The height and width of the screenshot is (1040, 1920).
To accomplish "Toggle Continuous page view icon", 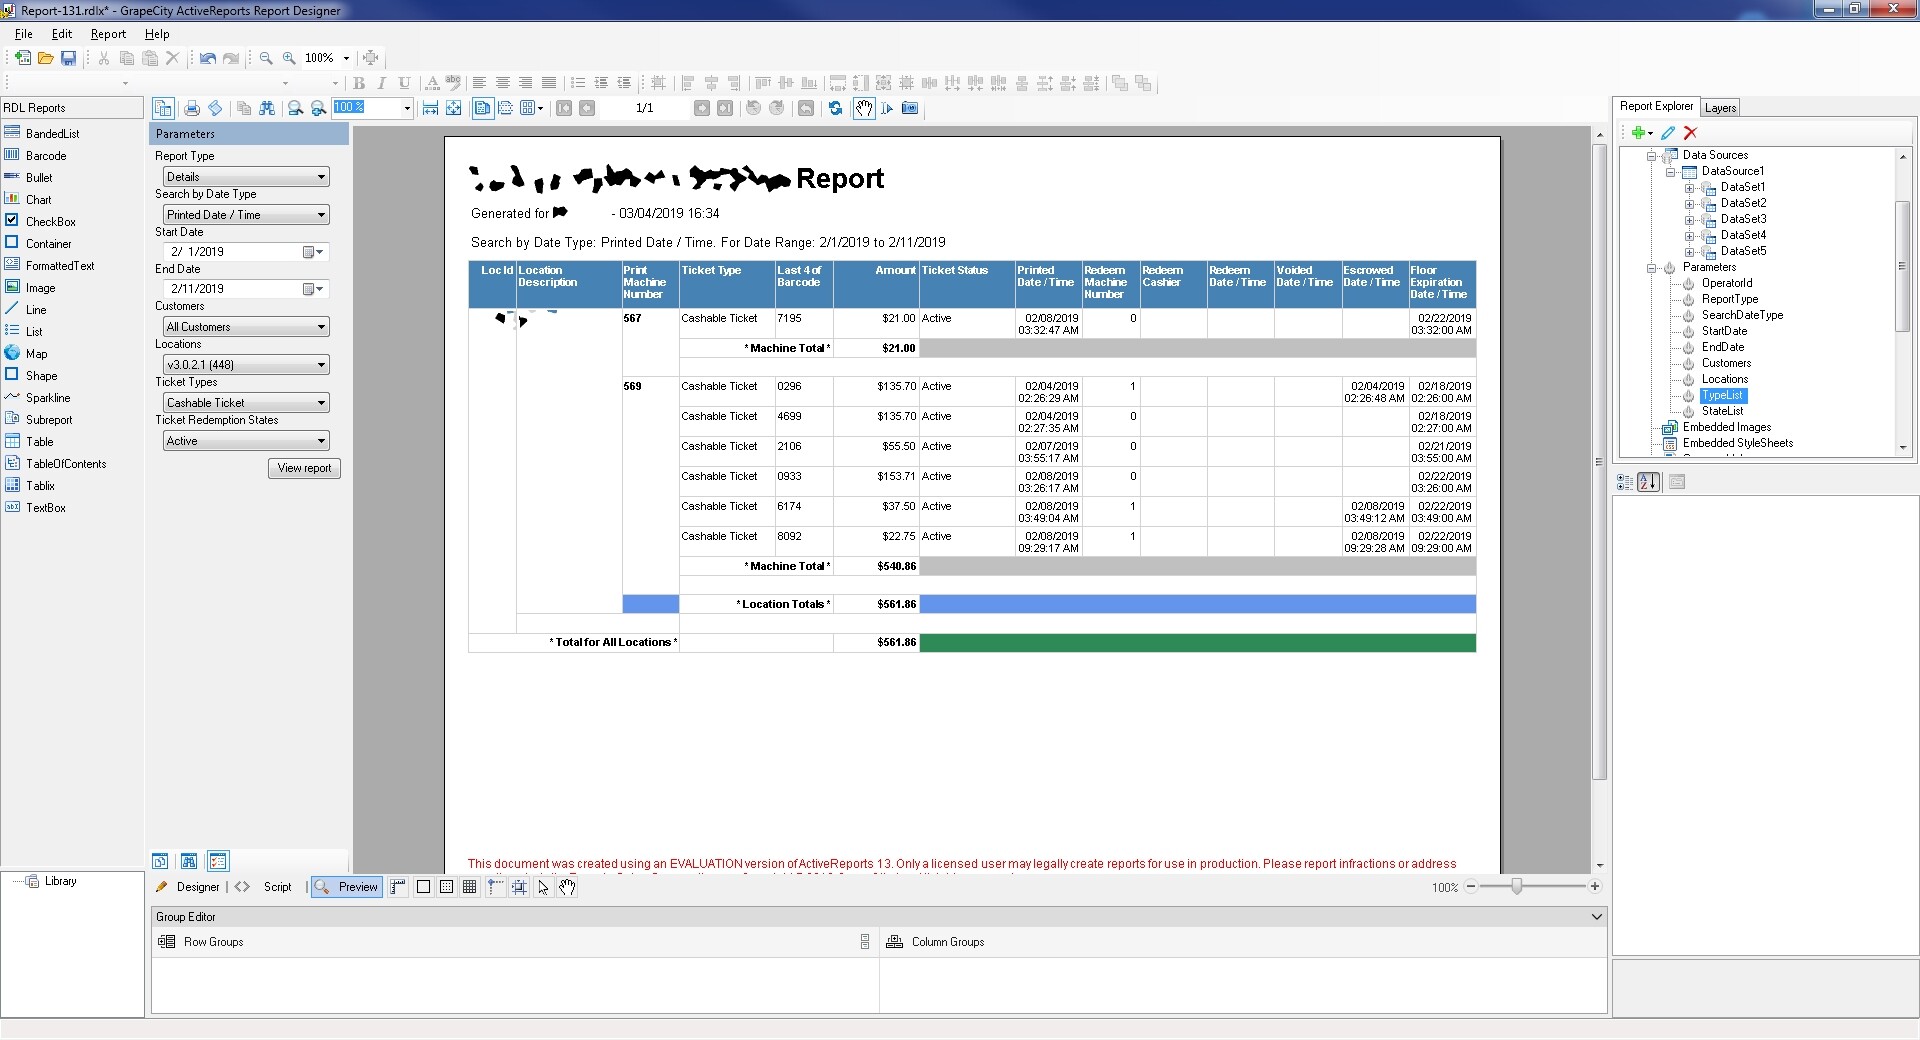I will [506, 108].
